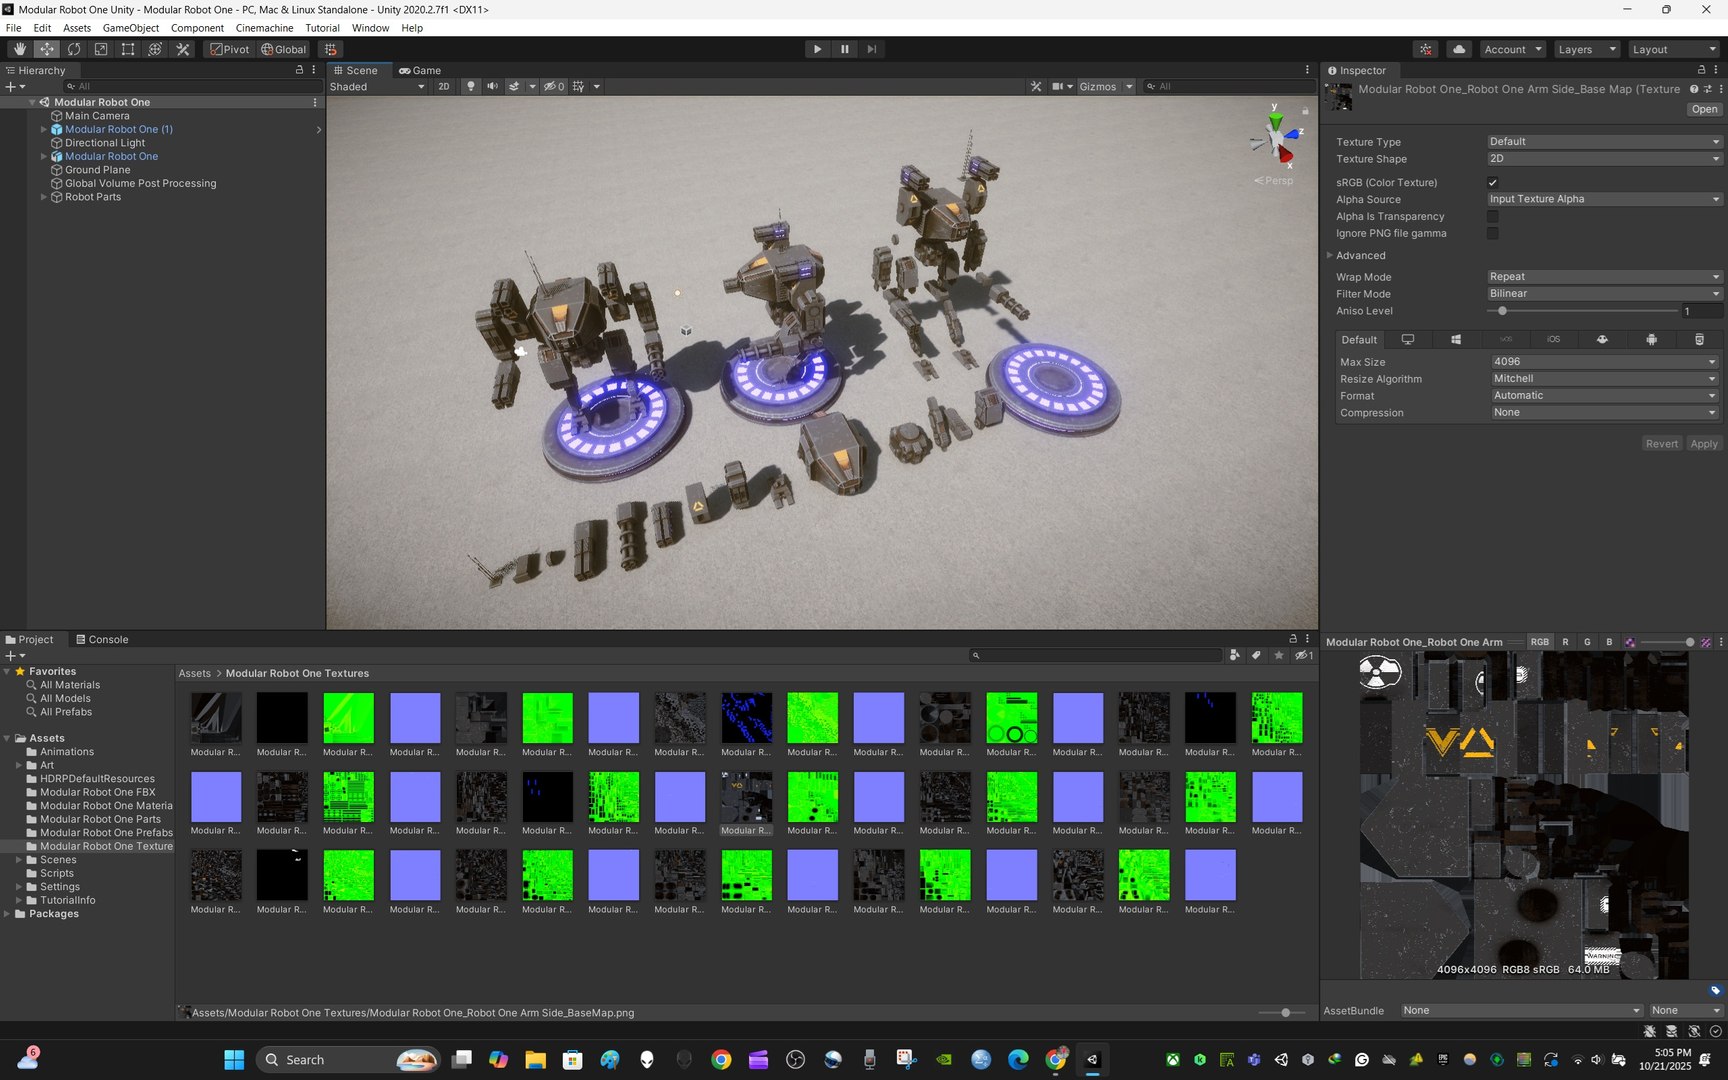Image resolution: width=1728 pixels, height=1080 pixels.
Task: Toggle scene audio
Action: click(492, 87)
